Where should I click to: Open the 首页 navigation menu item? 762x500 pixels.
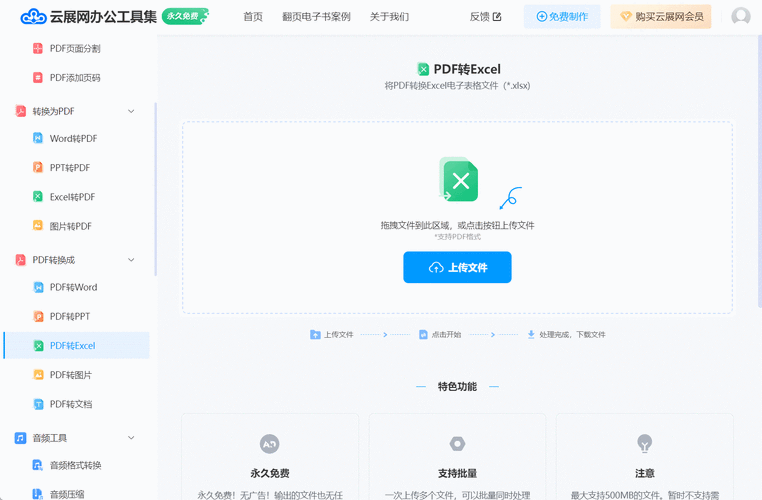pos(253,17)
